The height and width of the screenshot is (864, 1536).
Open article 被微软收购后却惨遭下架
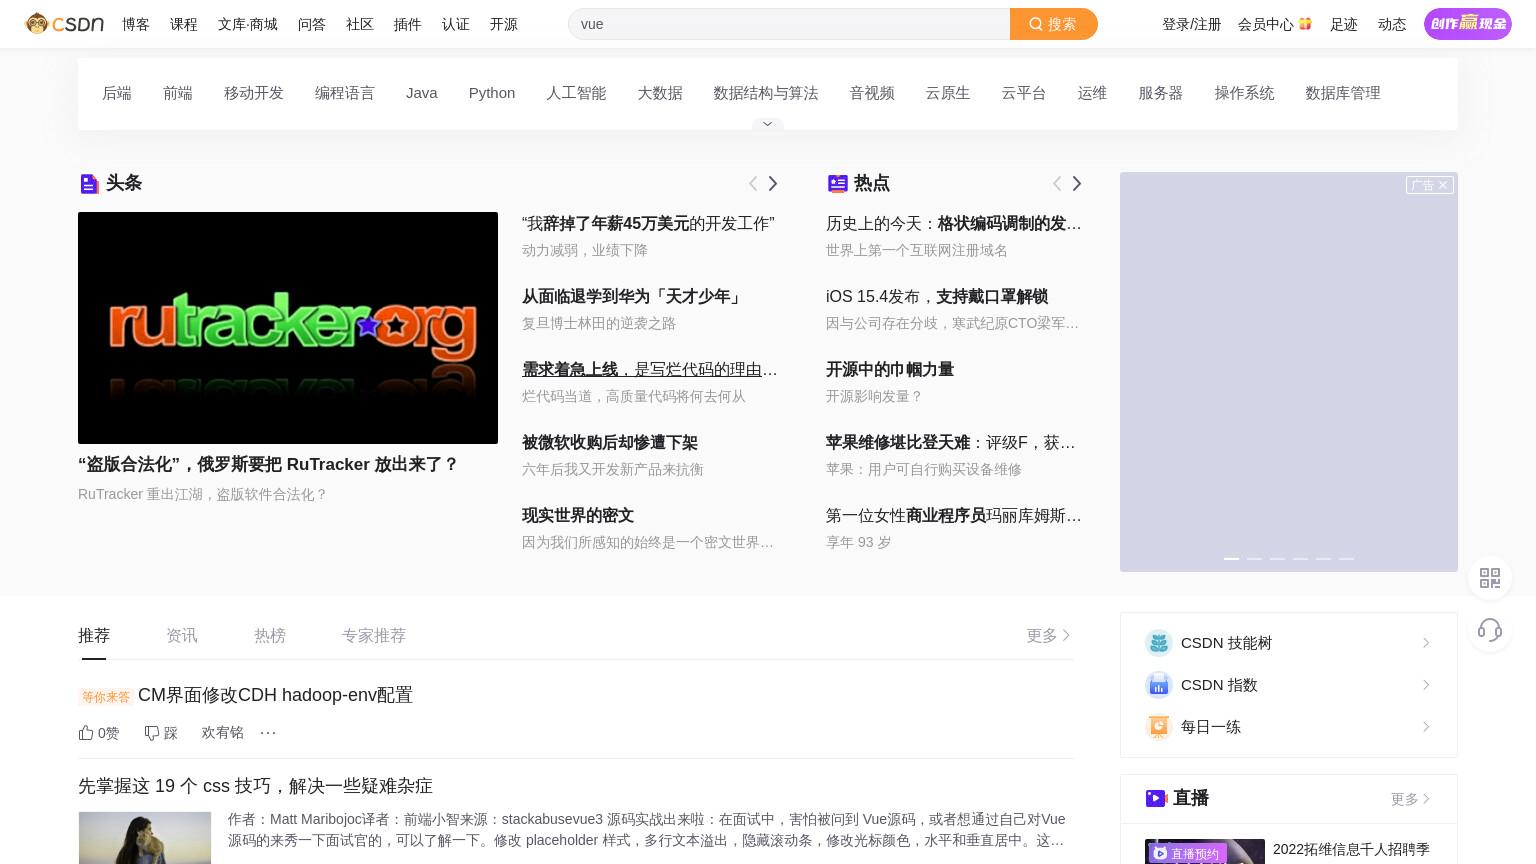click(610, 443)
